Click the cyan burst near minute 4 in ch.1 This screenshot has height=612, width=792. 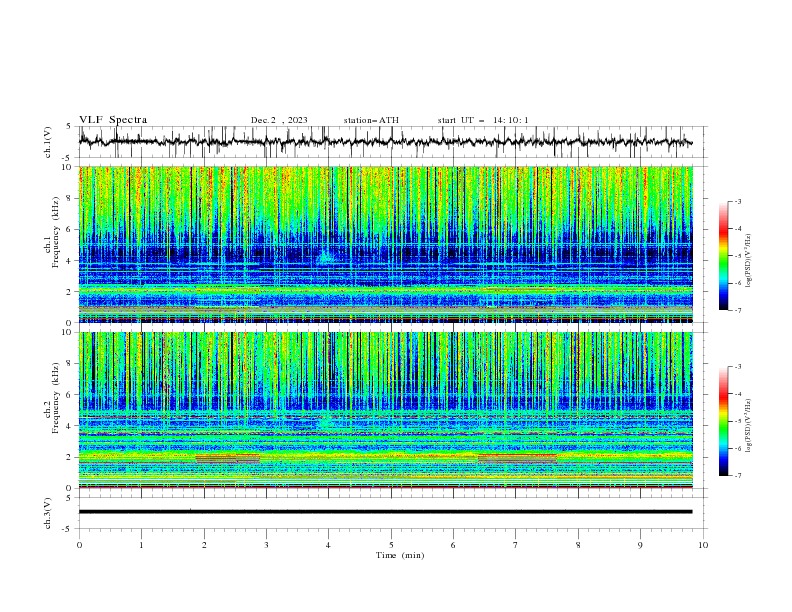tap(326, 257)
